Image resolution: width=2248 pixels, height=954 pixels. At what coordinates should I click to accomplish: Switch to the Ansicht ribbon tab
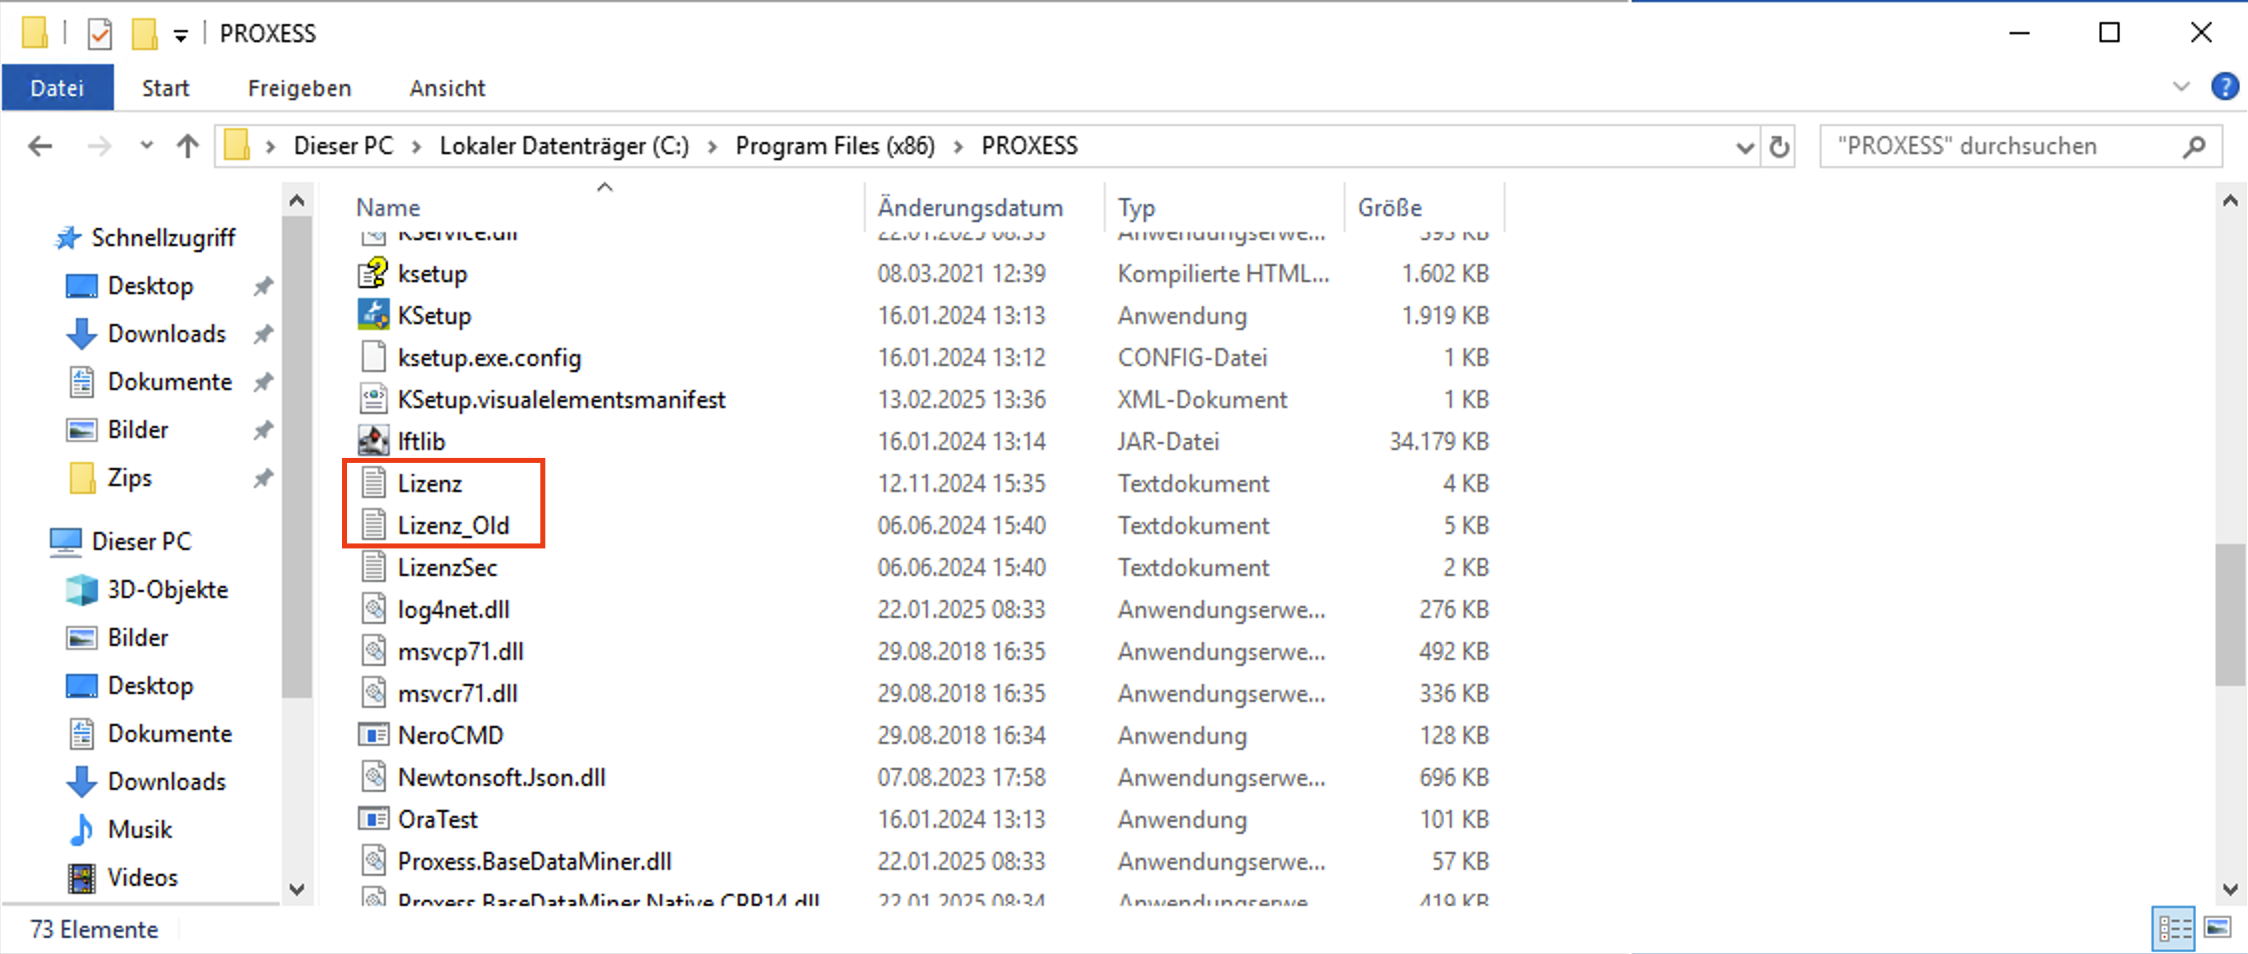(447, 88)
